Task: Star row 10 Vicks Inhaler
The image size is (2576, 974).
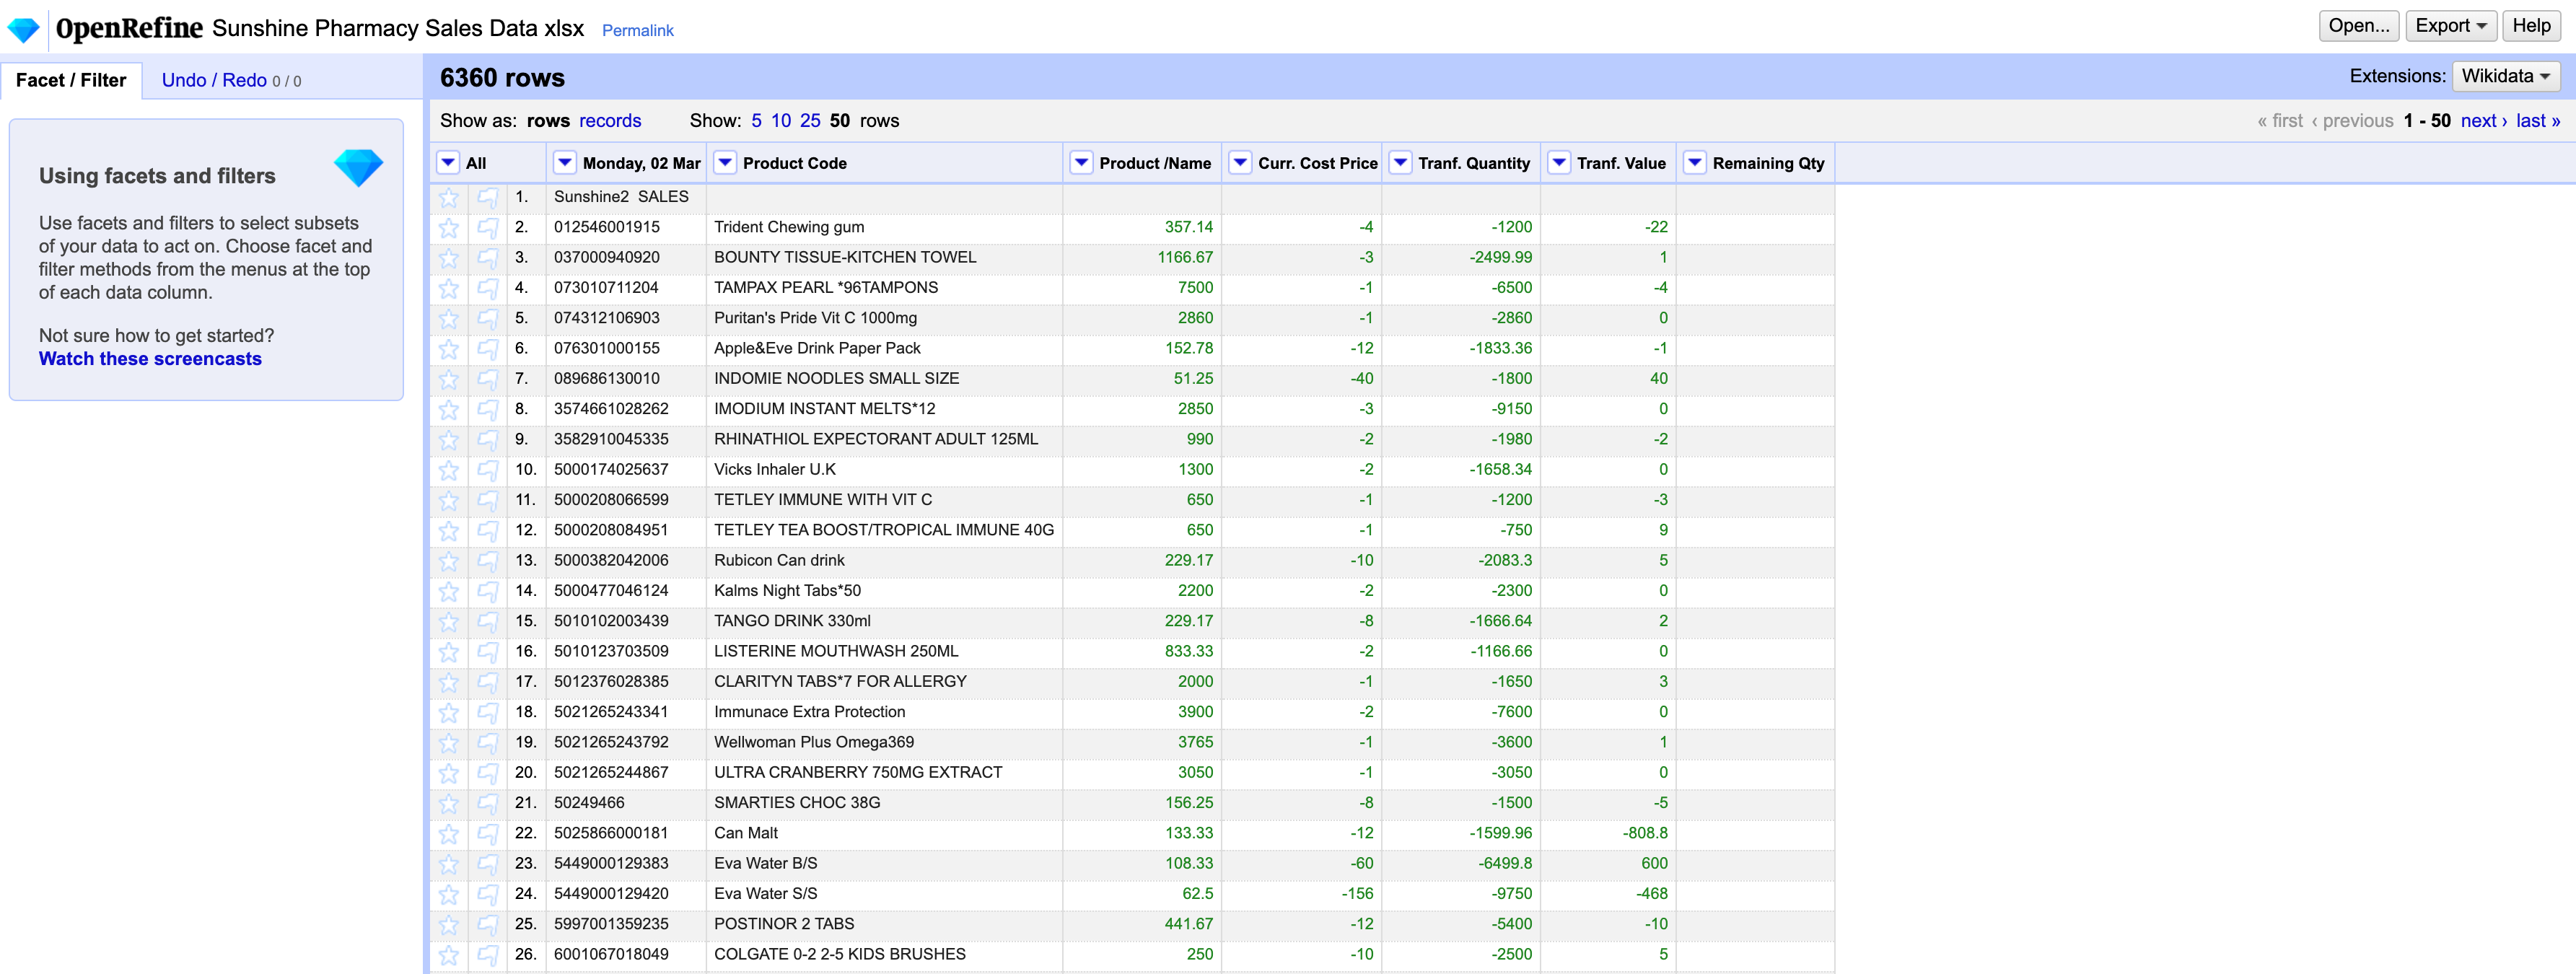Action: (449, 470)
